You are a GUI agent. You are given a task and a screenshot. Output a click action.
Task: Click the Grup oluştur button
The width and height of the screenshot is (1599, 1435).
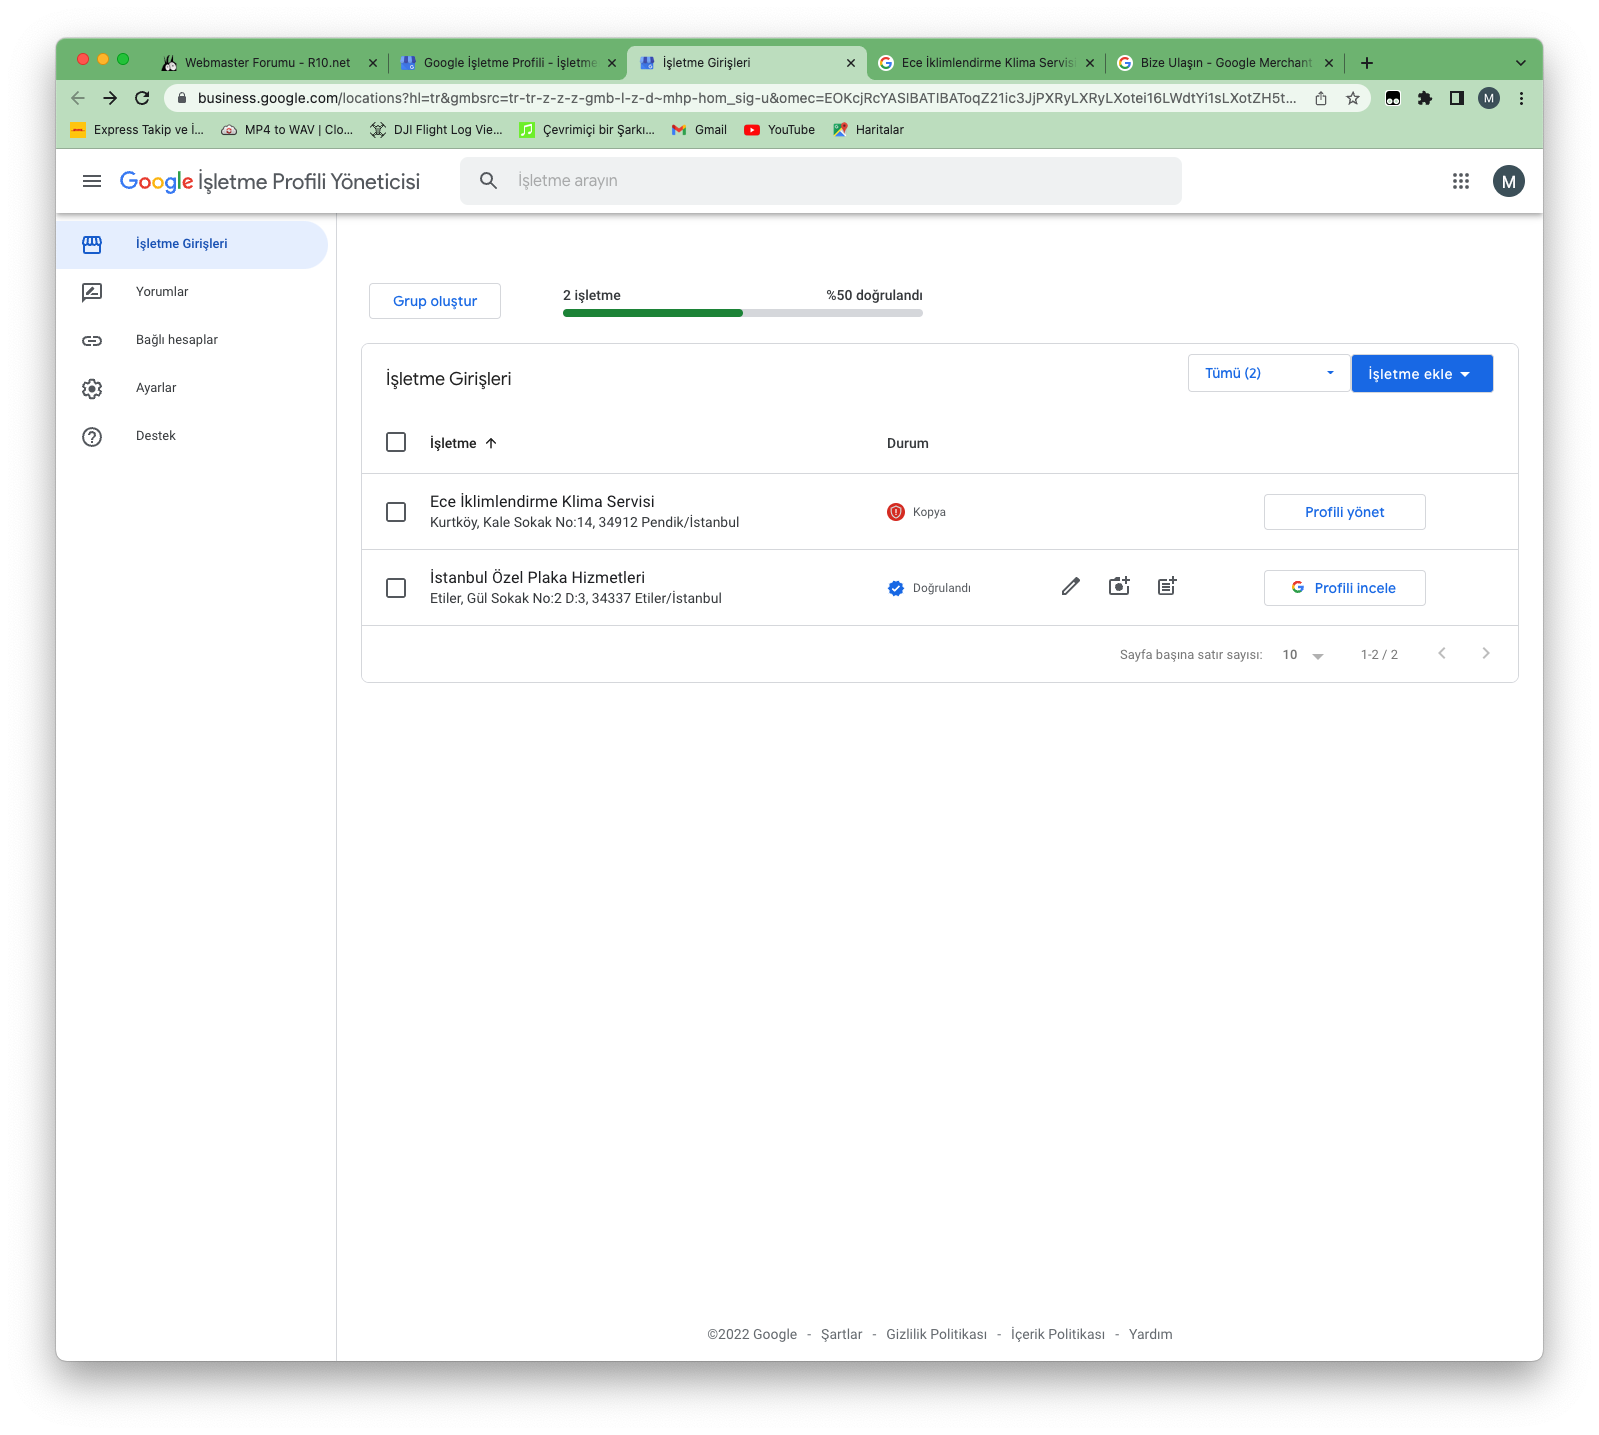pos(435,301)
